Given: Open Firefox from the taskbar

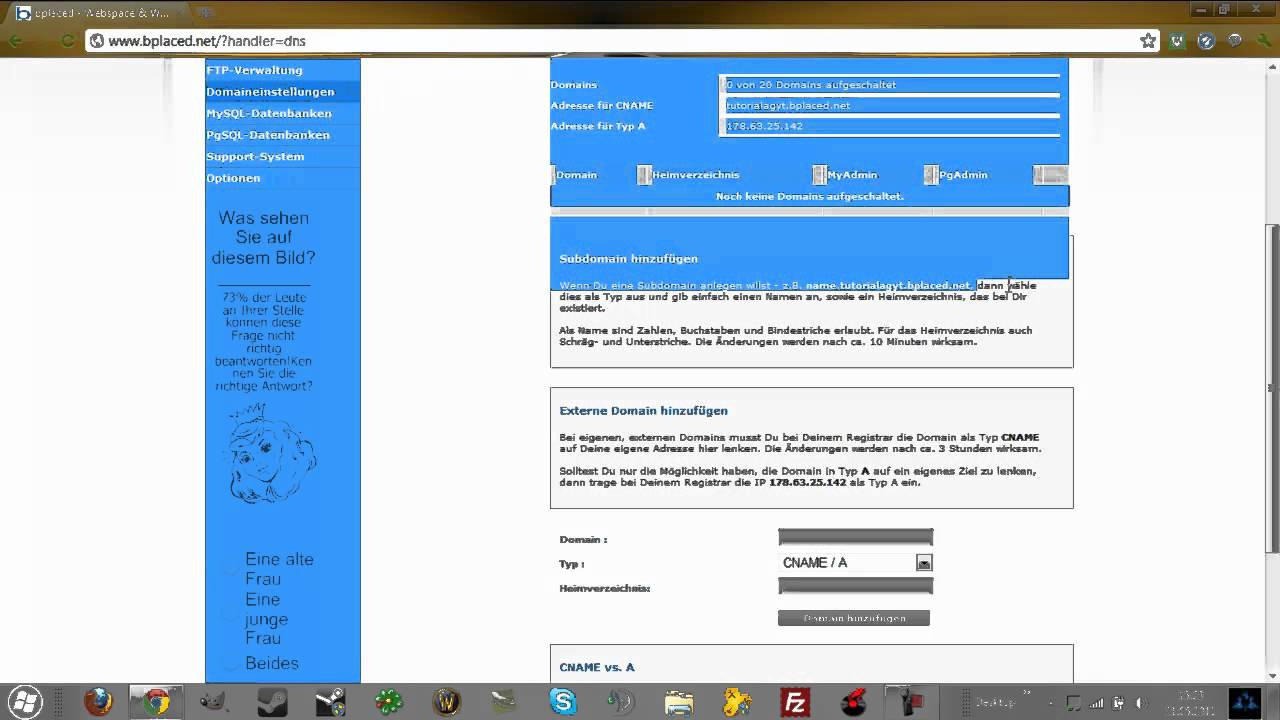Looking at the screenshot, I should pos(98,702).
